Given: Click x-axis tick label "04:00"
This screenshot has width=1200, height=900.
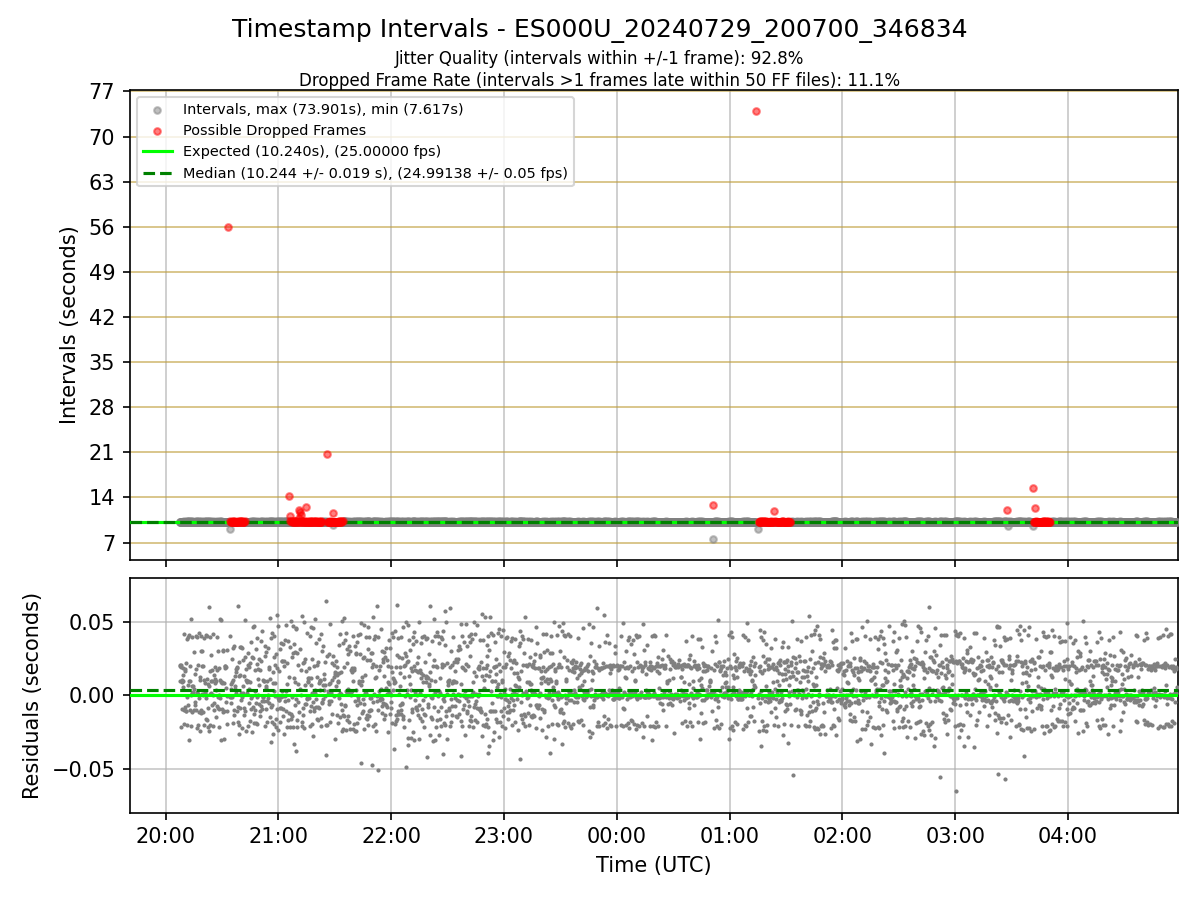Looking at the screenshot, I should 1068,834.
